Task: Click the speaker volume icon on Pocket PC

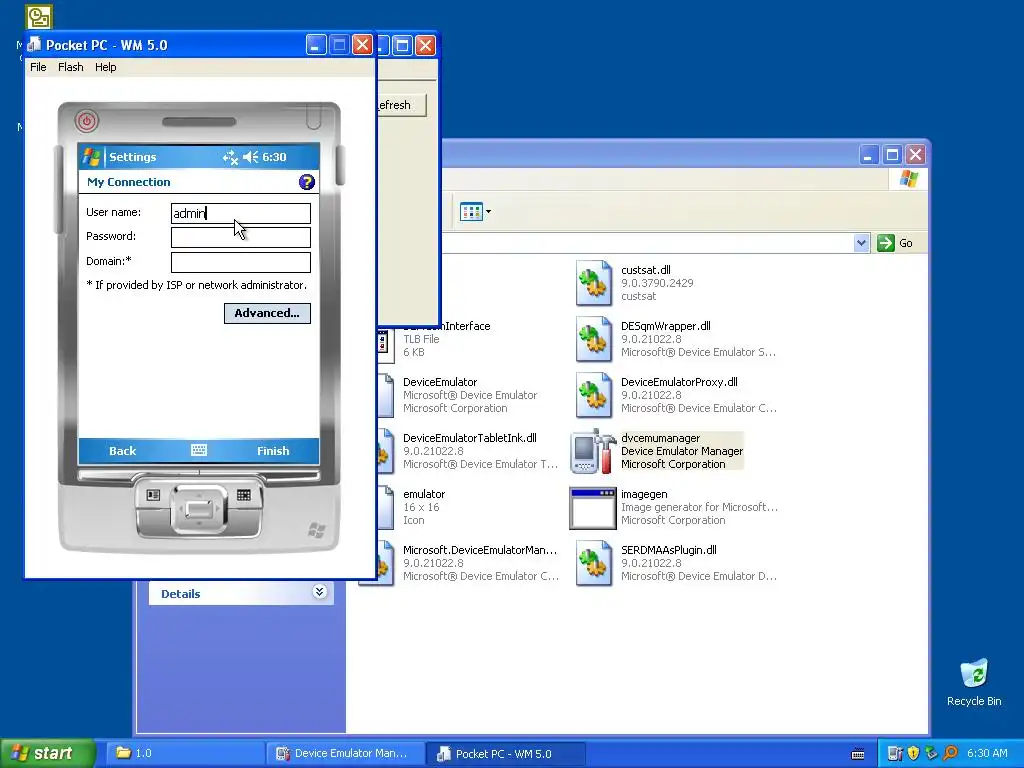Action: point(251,157)
